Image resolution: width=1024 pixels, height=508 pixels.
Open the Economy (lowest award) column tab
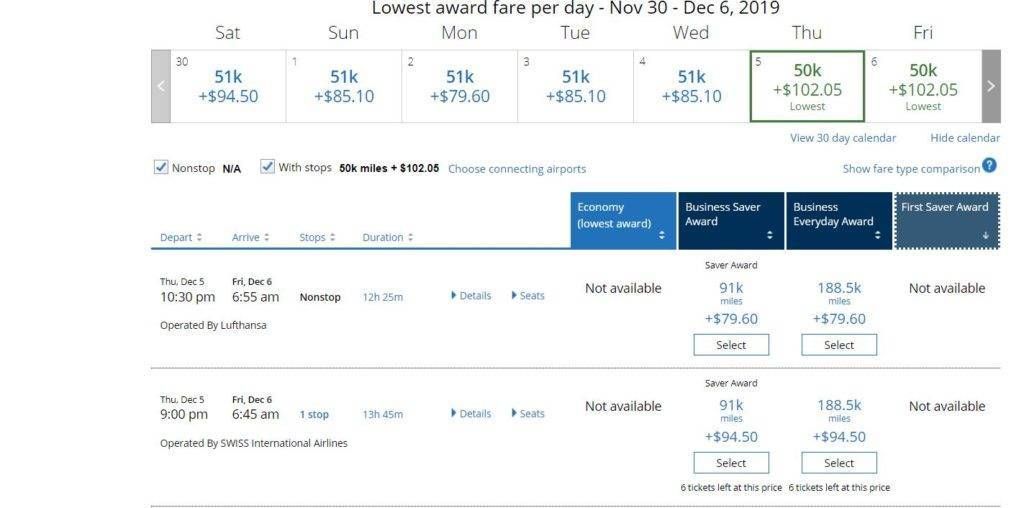tap(623, 221)
